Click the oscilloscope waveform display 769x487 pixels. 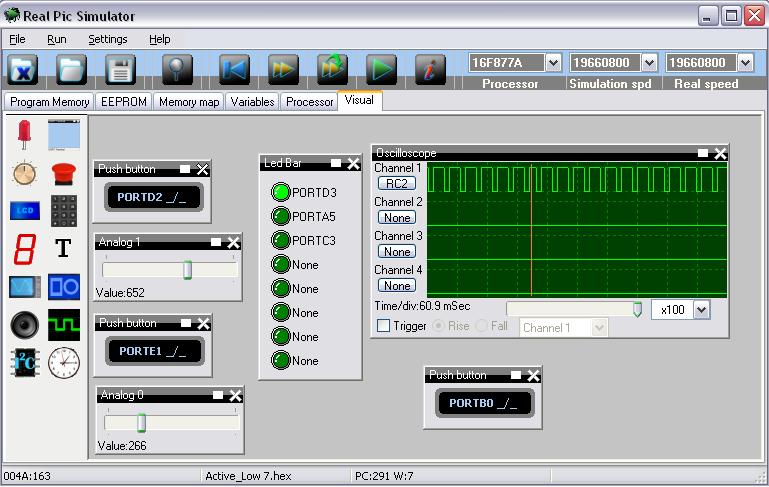(x=577, y=230)
